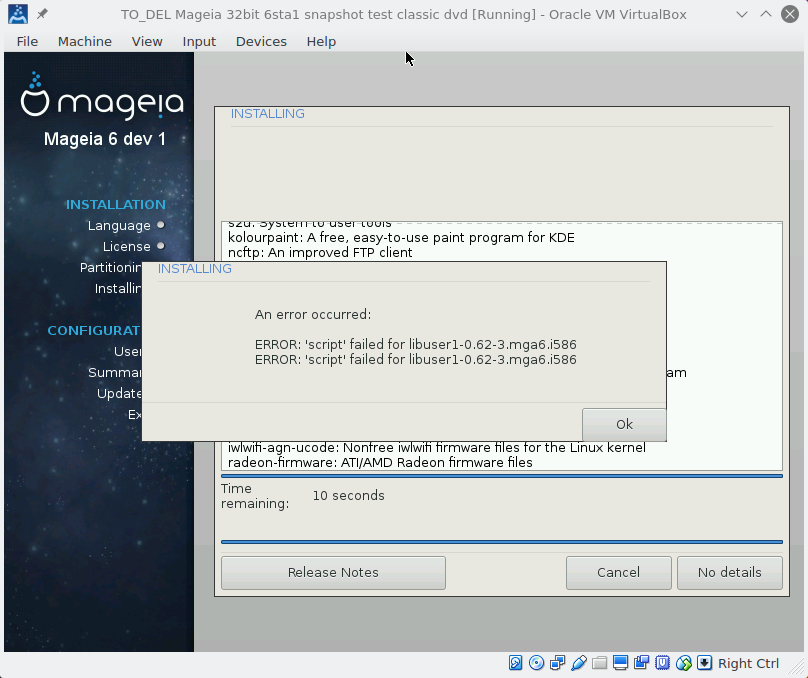Click the overall progress bar above Release Notes
The width and height of the screenshot is (808, 678).
point(502,542)
